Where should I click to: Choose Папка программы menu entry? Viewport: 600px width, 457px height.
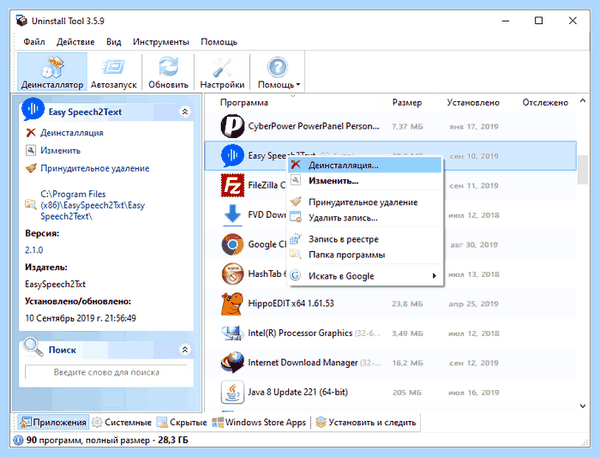[x=365, y=255]
